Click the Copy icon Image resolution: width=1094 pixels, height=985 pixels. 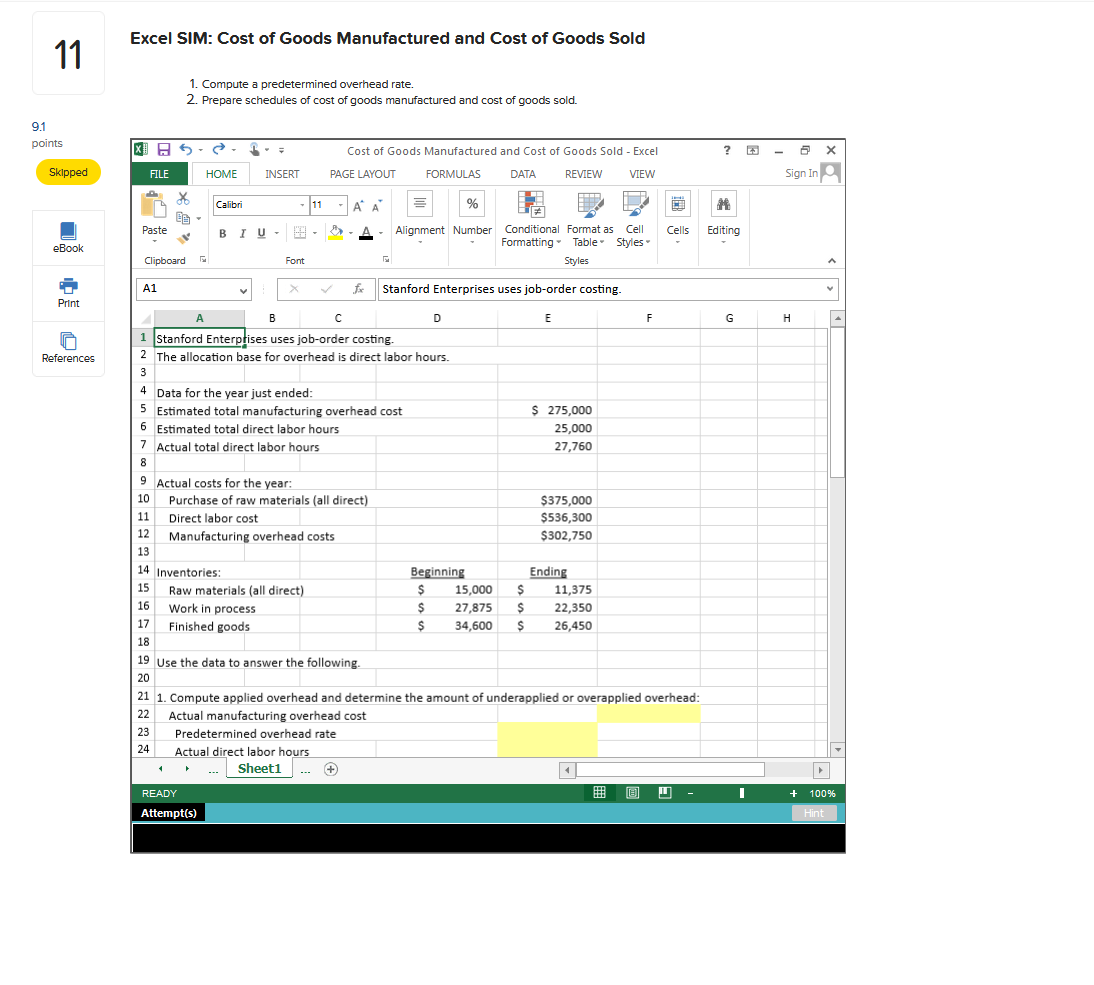[183, 218]
